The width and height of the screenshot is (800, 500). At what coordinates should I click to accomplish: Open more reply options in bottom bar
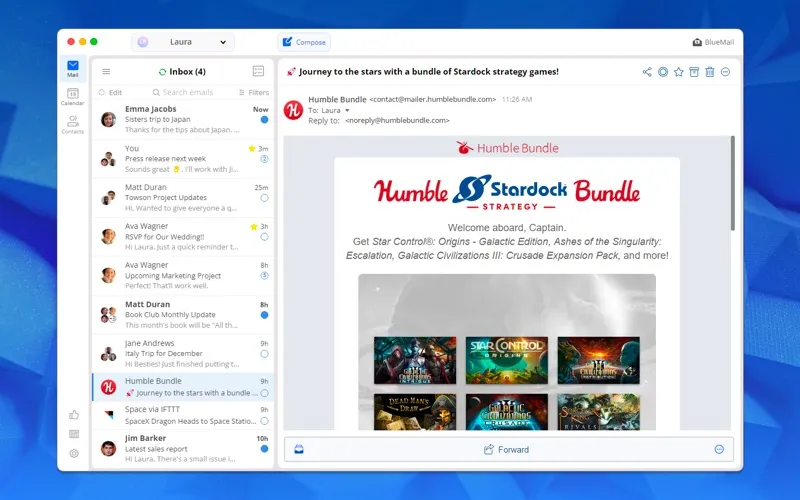click(x=719, y=449)
